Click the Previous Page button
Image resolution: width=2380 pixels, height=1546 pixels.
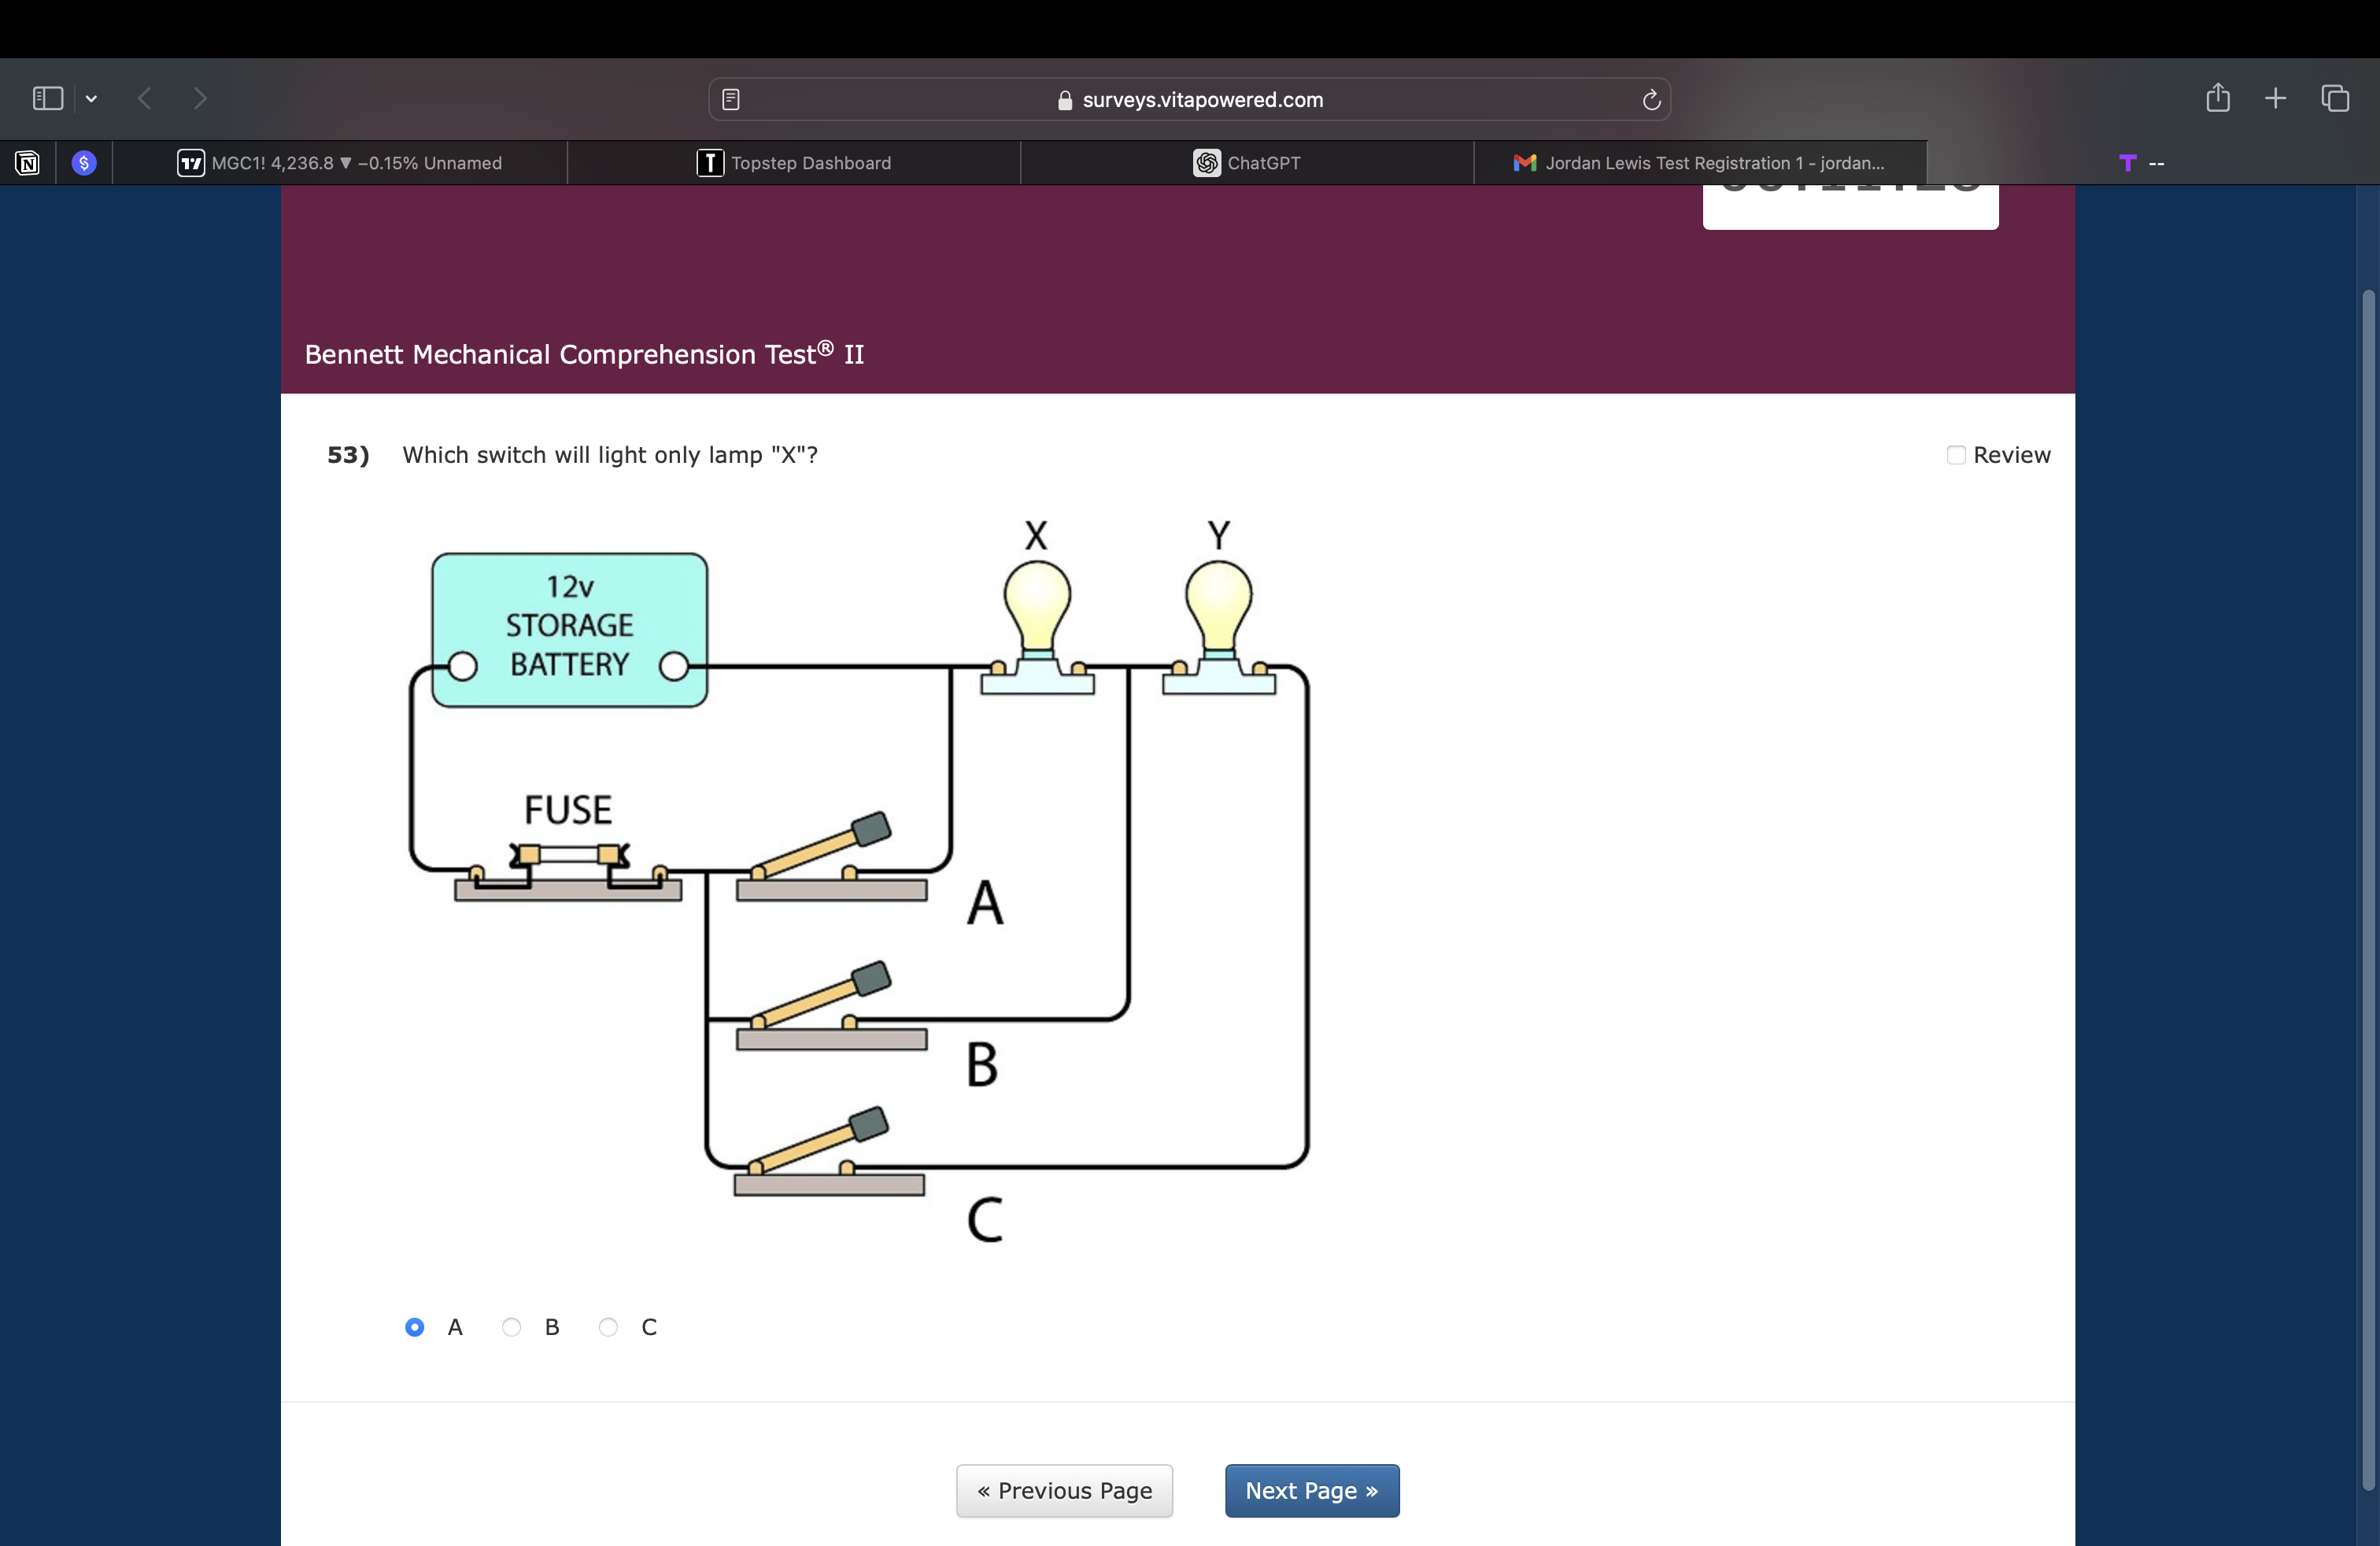1064,1490
